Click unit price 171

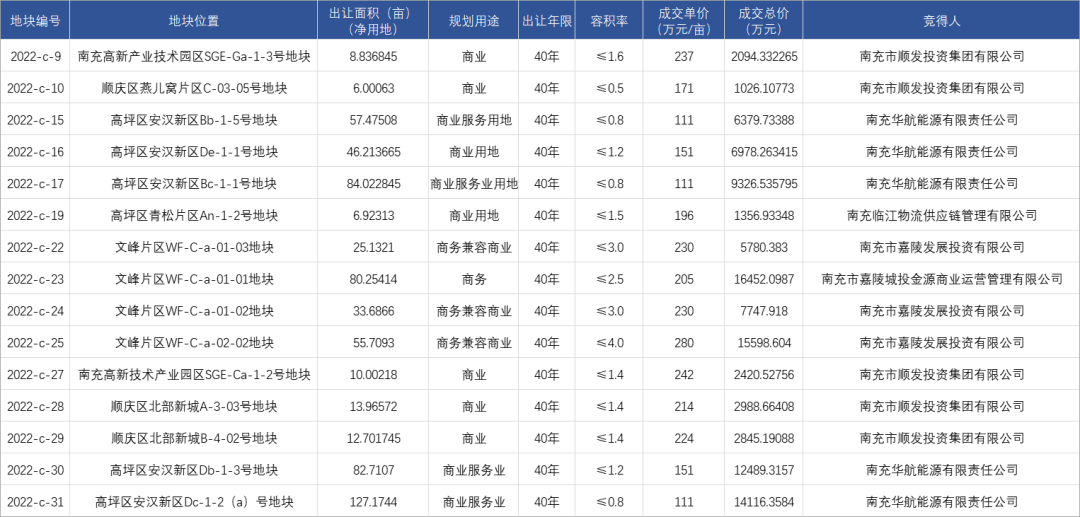[683, 88]
